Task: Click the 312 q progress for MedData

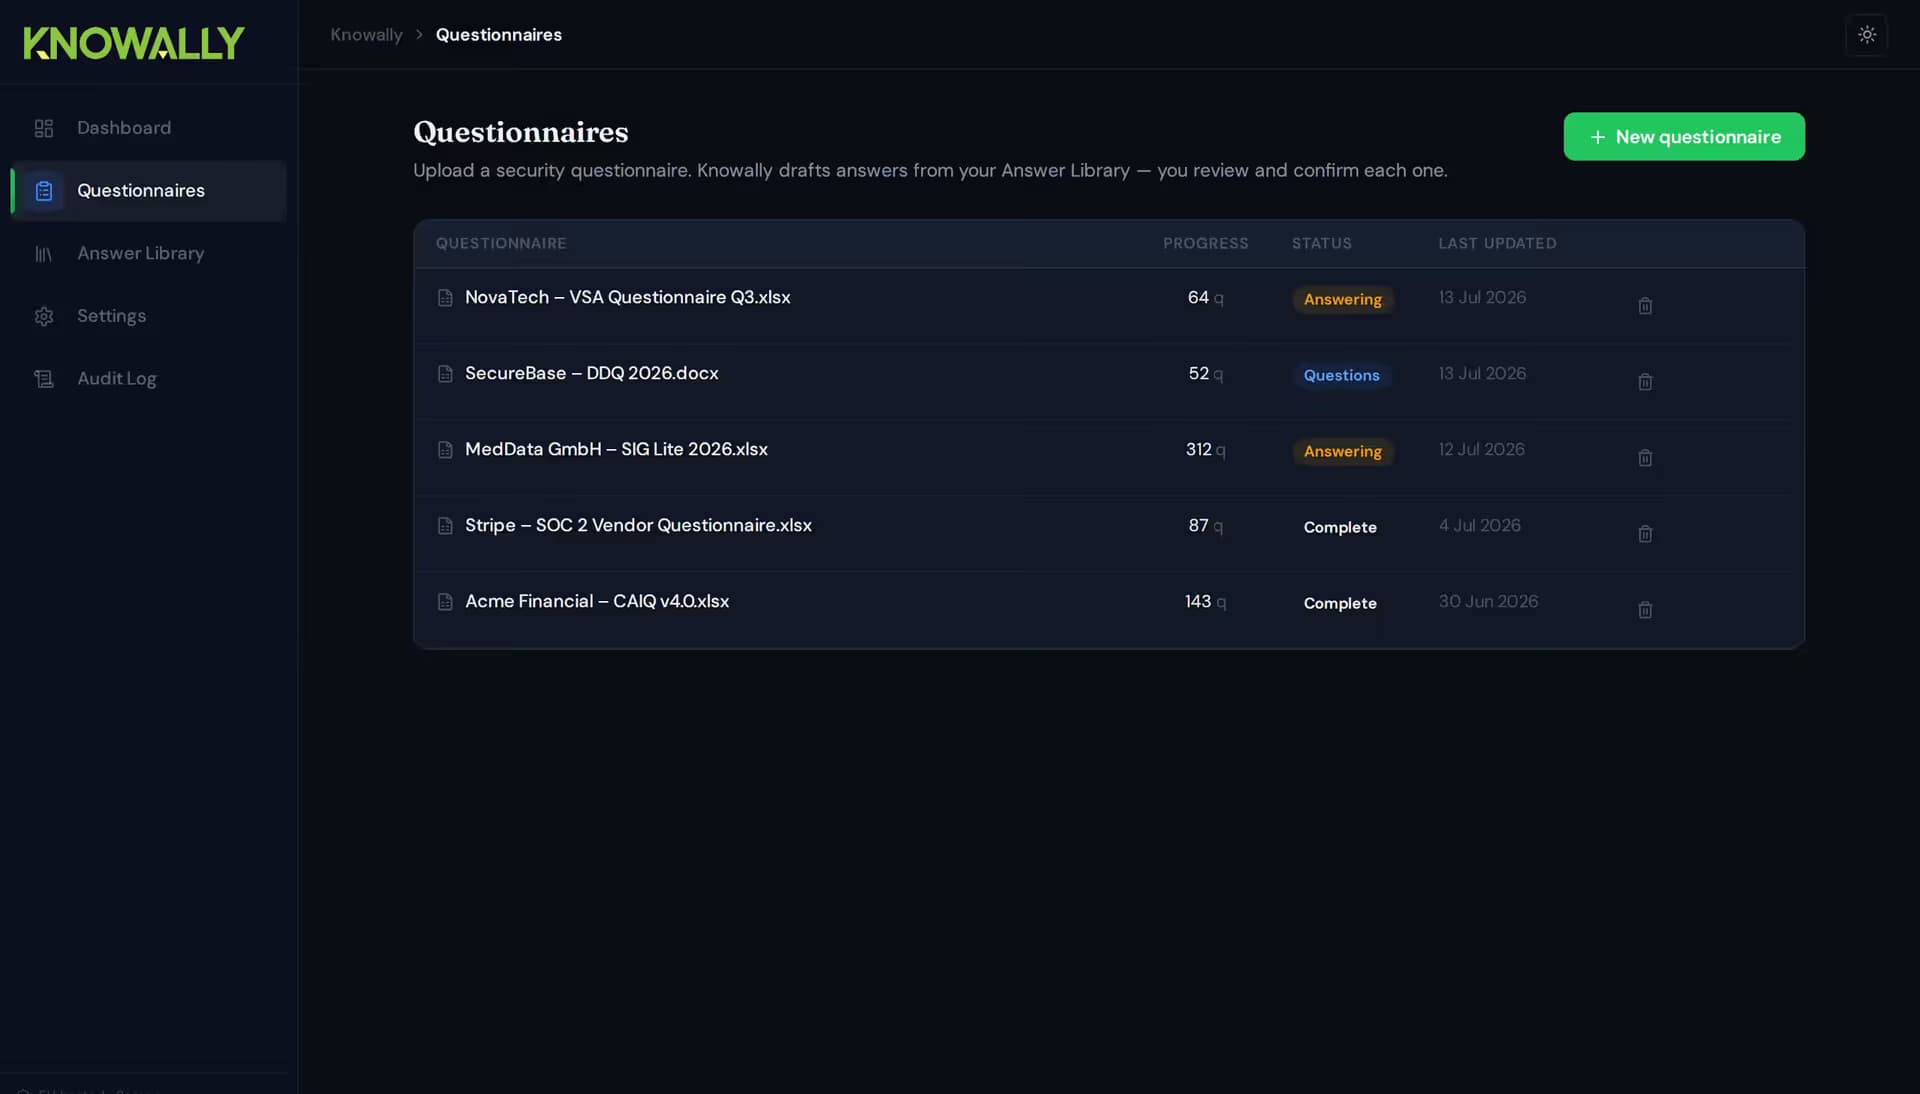Action: coord(1205,450)
